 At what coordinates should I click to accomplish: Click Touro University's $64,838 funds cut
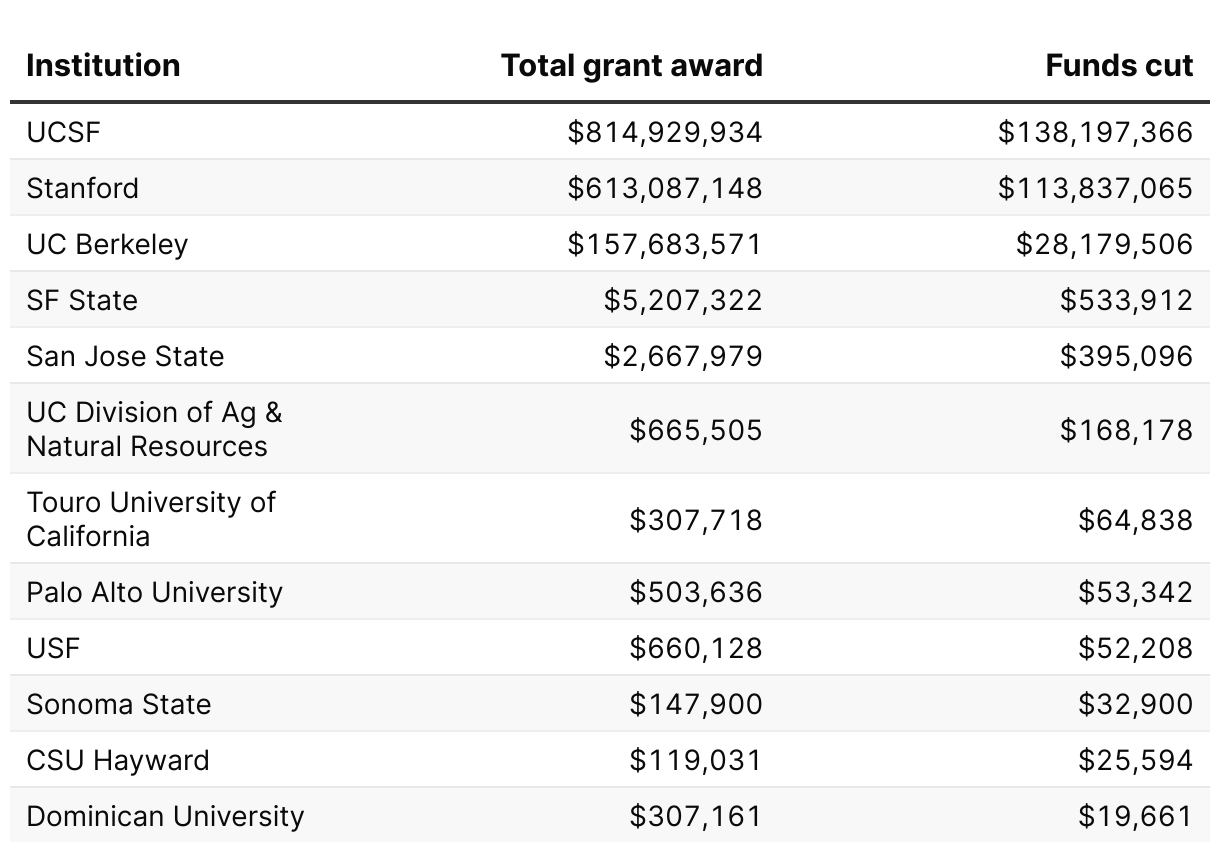point(1135,520)
